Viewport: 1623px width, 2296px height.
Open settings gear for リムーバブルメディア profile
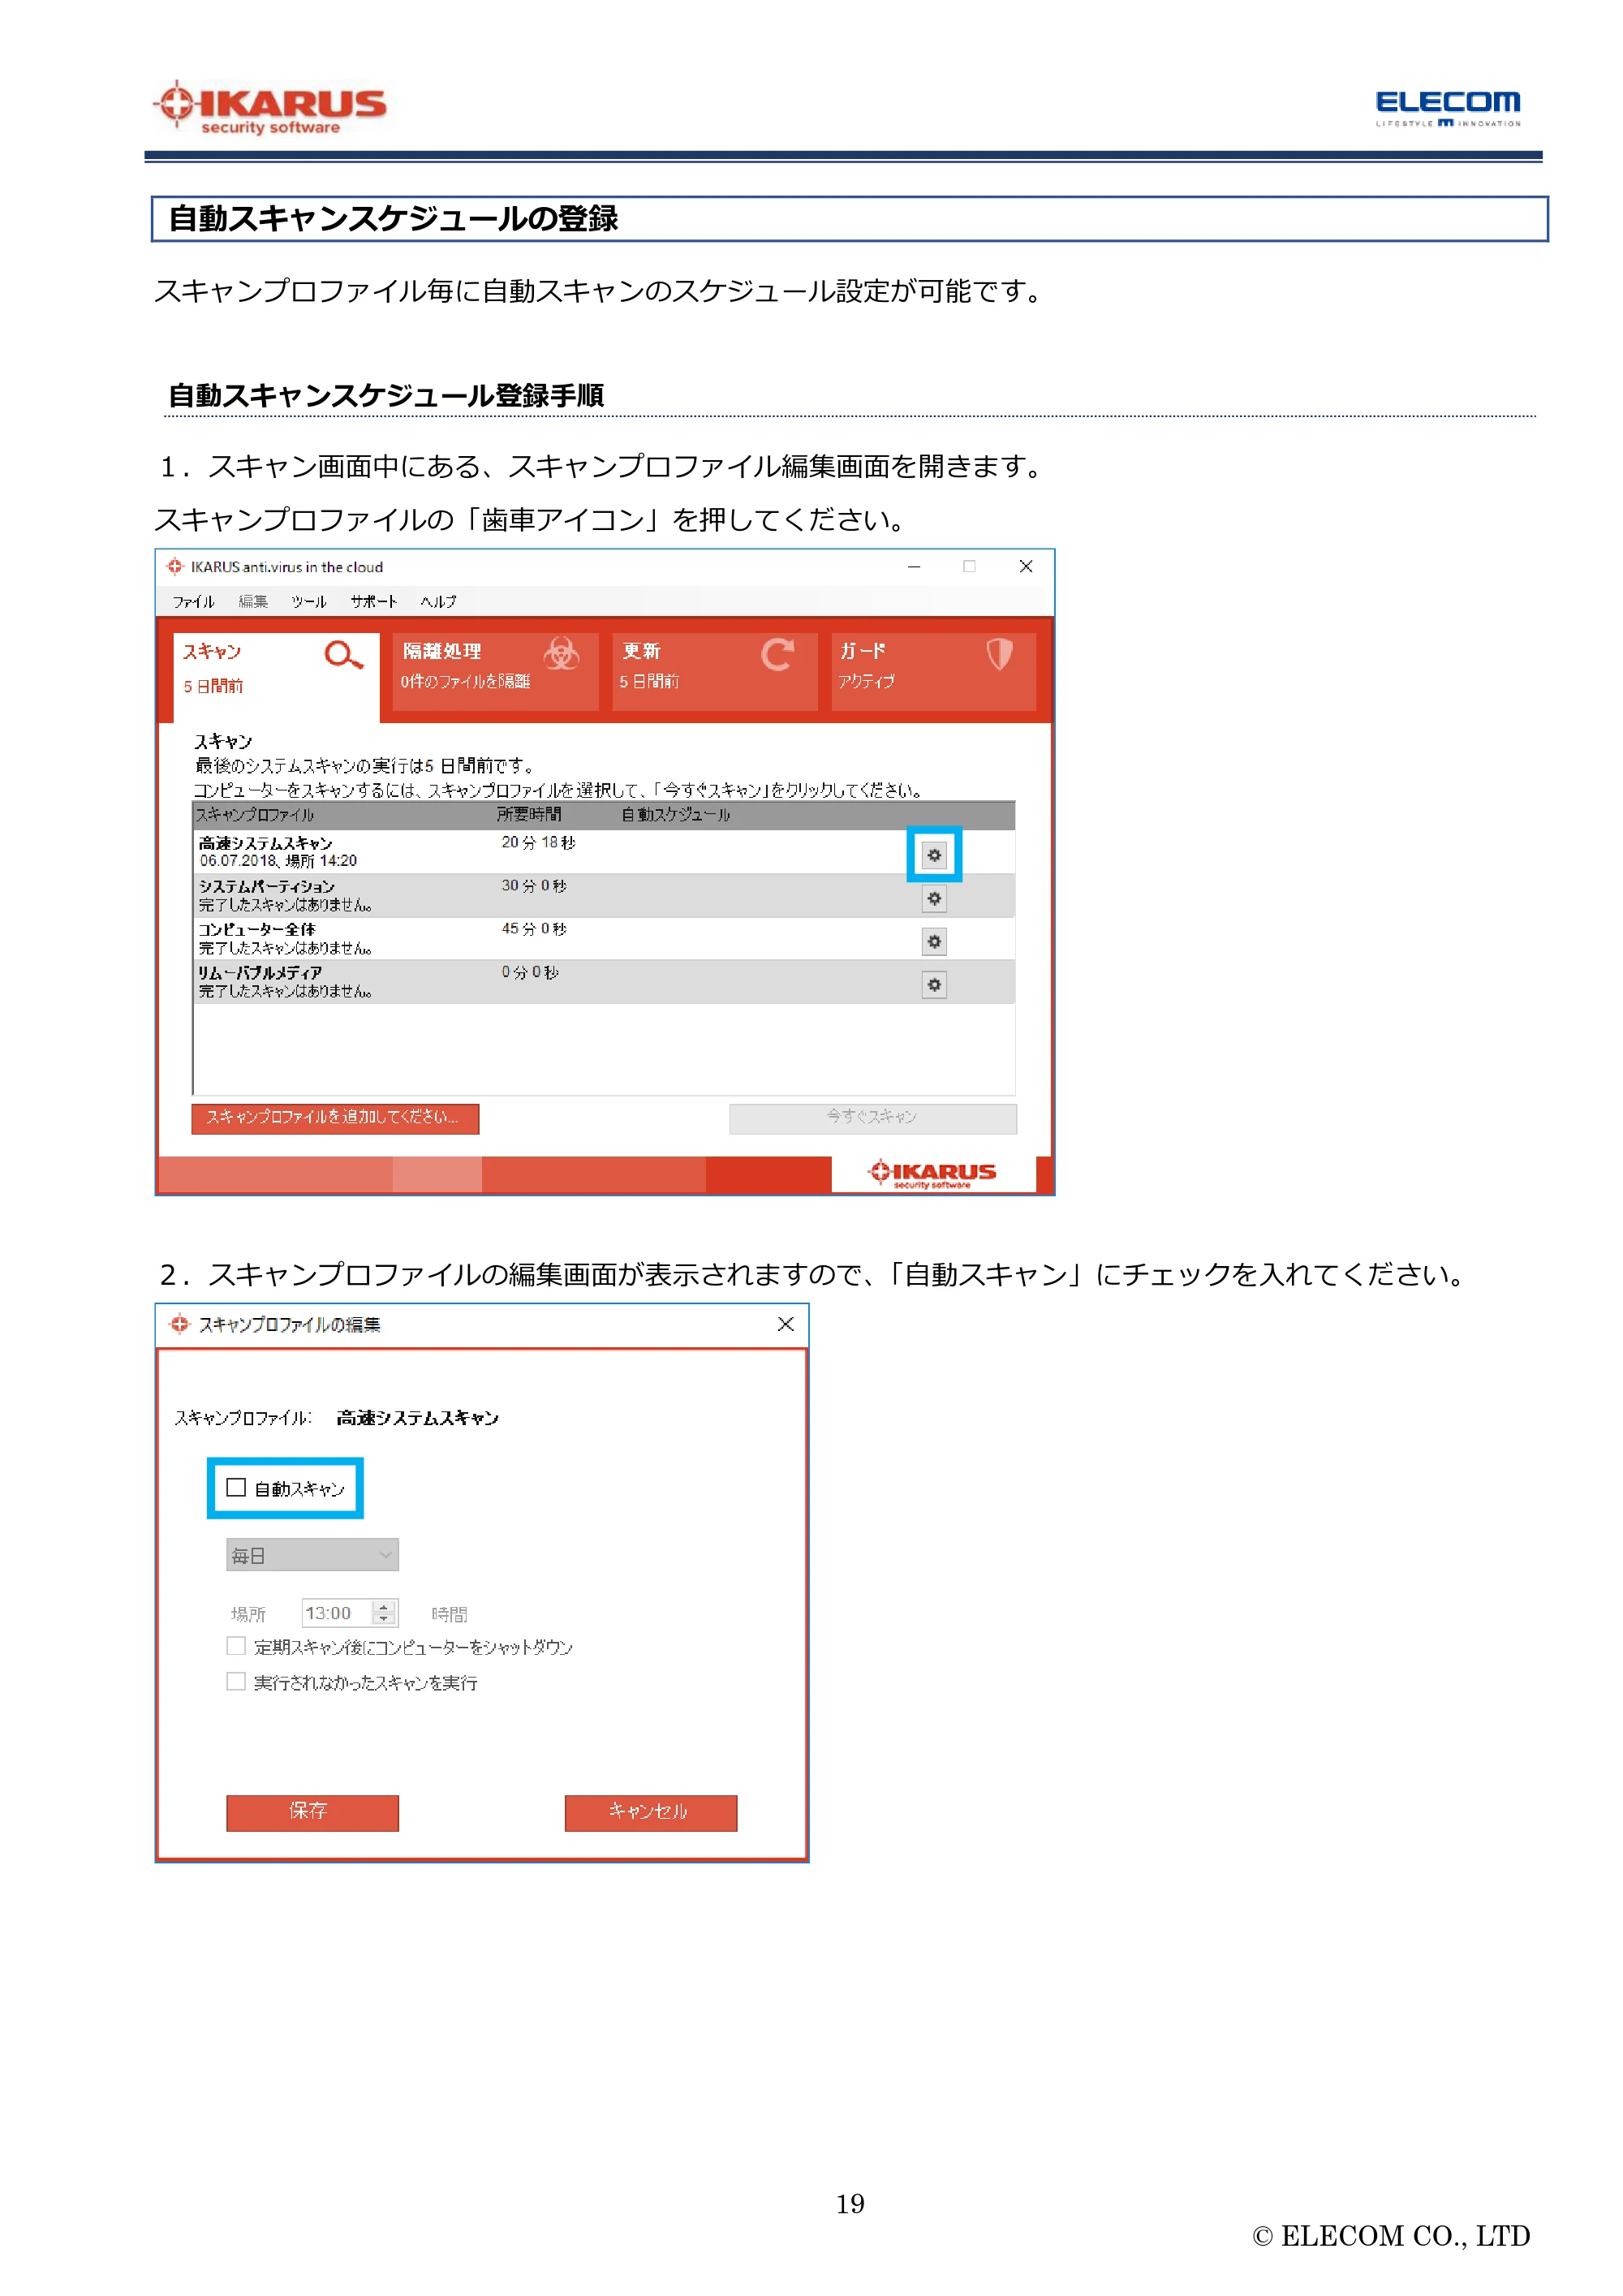[x=933, y=985]
